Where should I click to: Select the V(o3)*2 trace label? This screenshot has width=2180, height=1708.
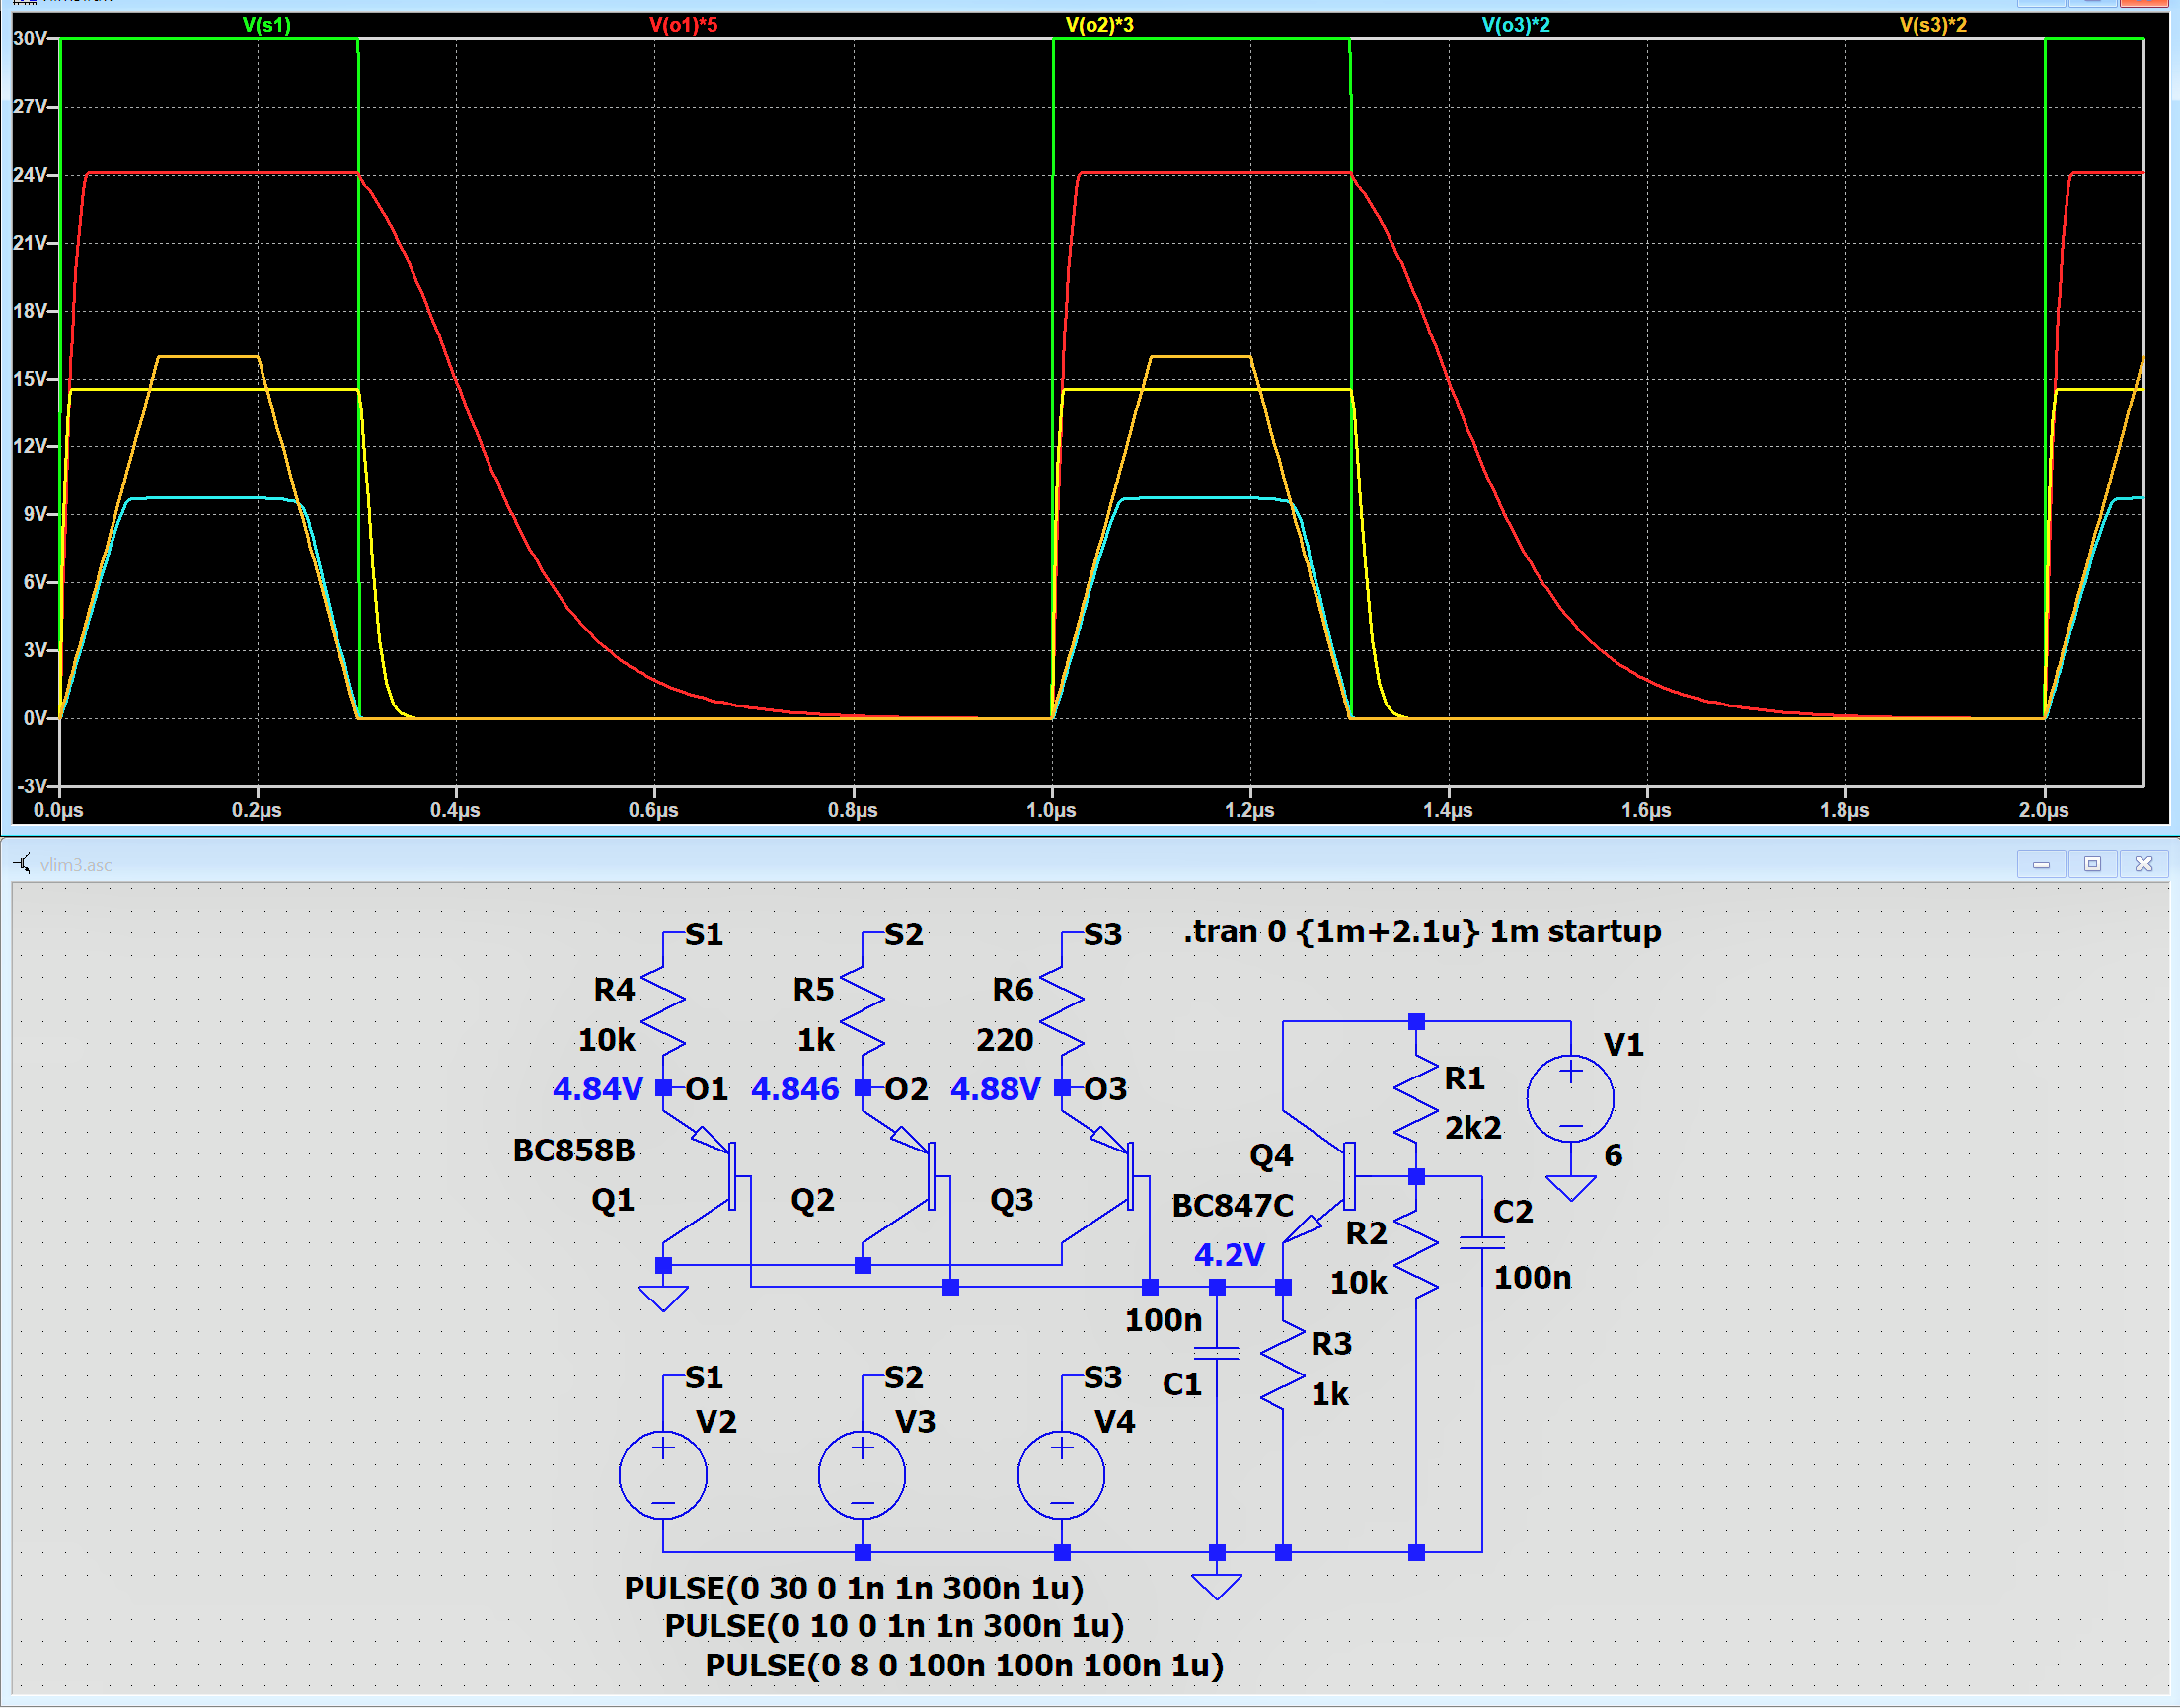tap(1515, 24)
